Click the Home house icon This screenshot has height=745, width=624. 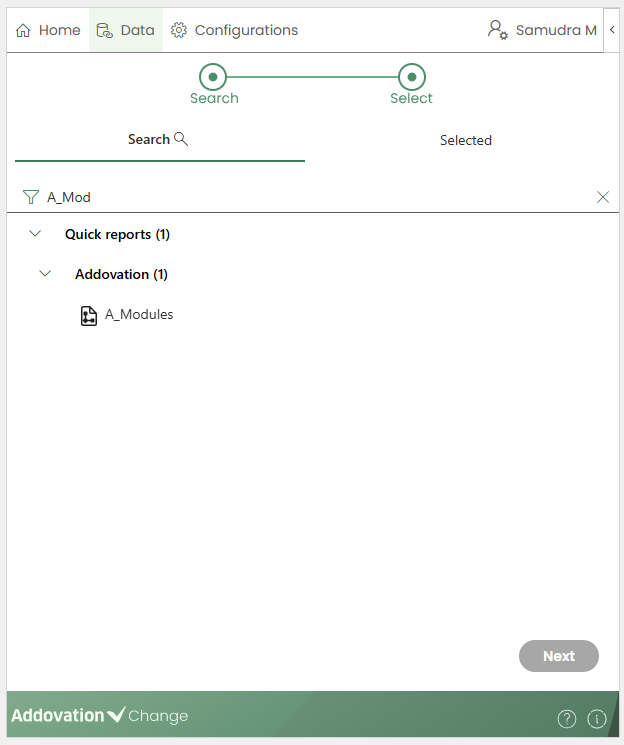(x=24, y=30)
